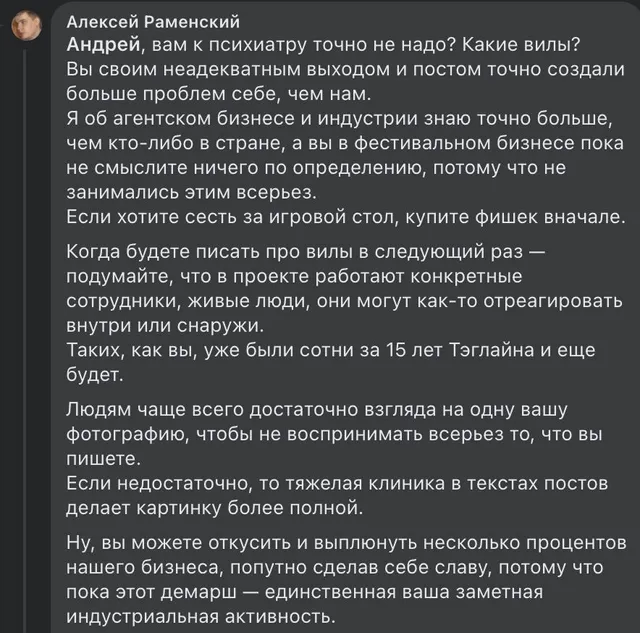
Task: Click the sentence "Если хотите сесть за игровой стол"
Action: (x=346, y=217)
